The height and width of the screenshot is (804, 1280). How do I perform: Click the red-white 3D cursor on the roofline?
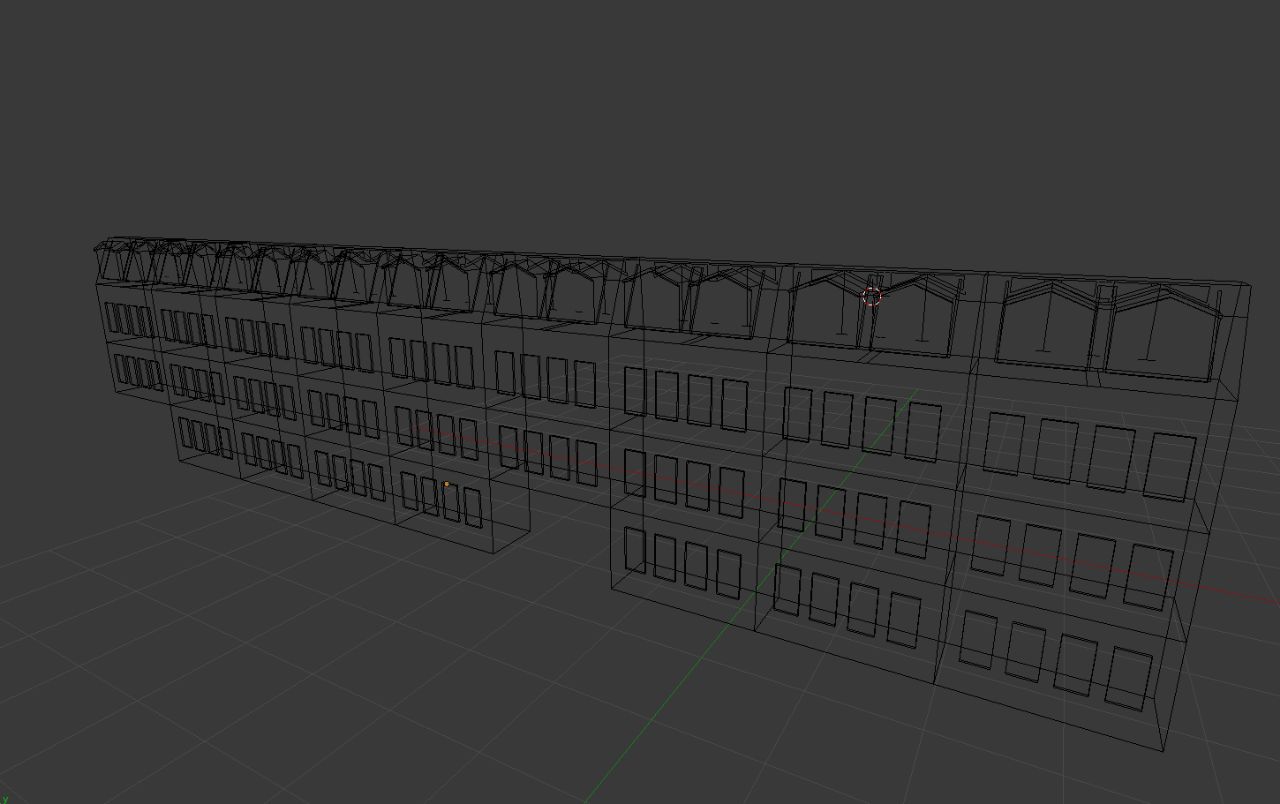871,296
